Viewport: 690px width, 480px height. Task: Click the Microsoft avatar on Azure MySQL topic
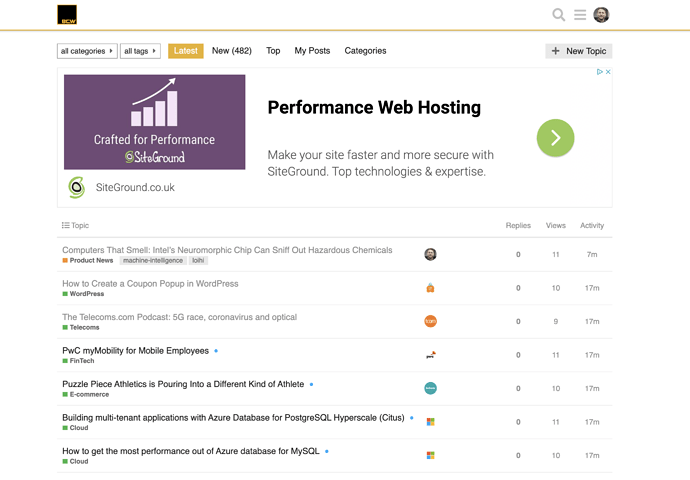click(430, 455)
